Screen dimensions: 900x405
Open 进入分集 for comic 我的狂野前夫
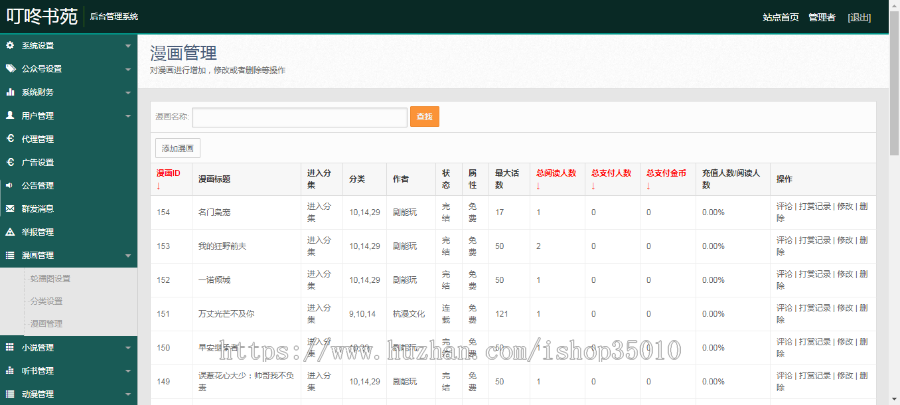[319, 246]
